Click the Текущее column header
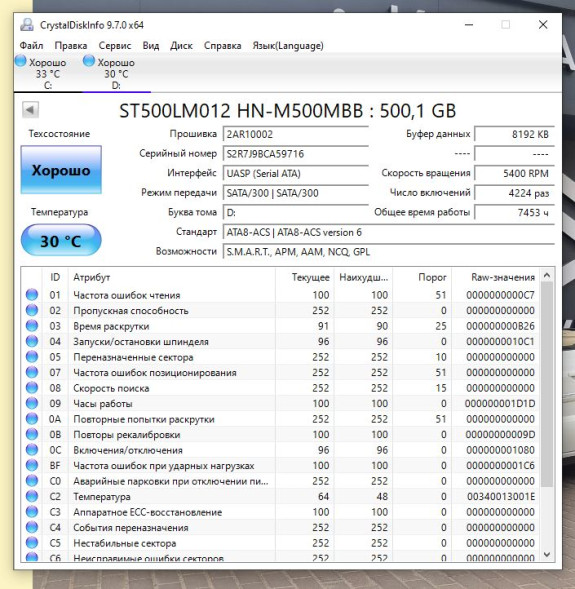This screenshot has height=589, width=575. click(305, 277)
